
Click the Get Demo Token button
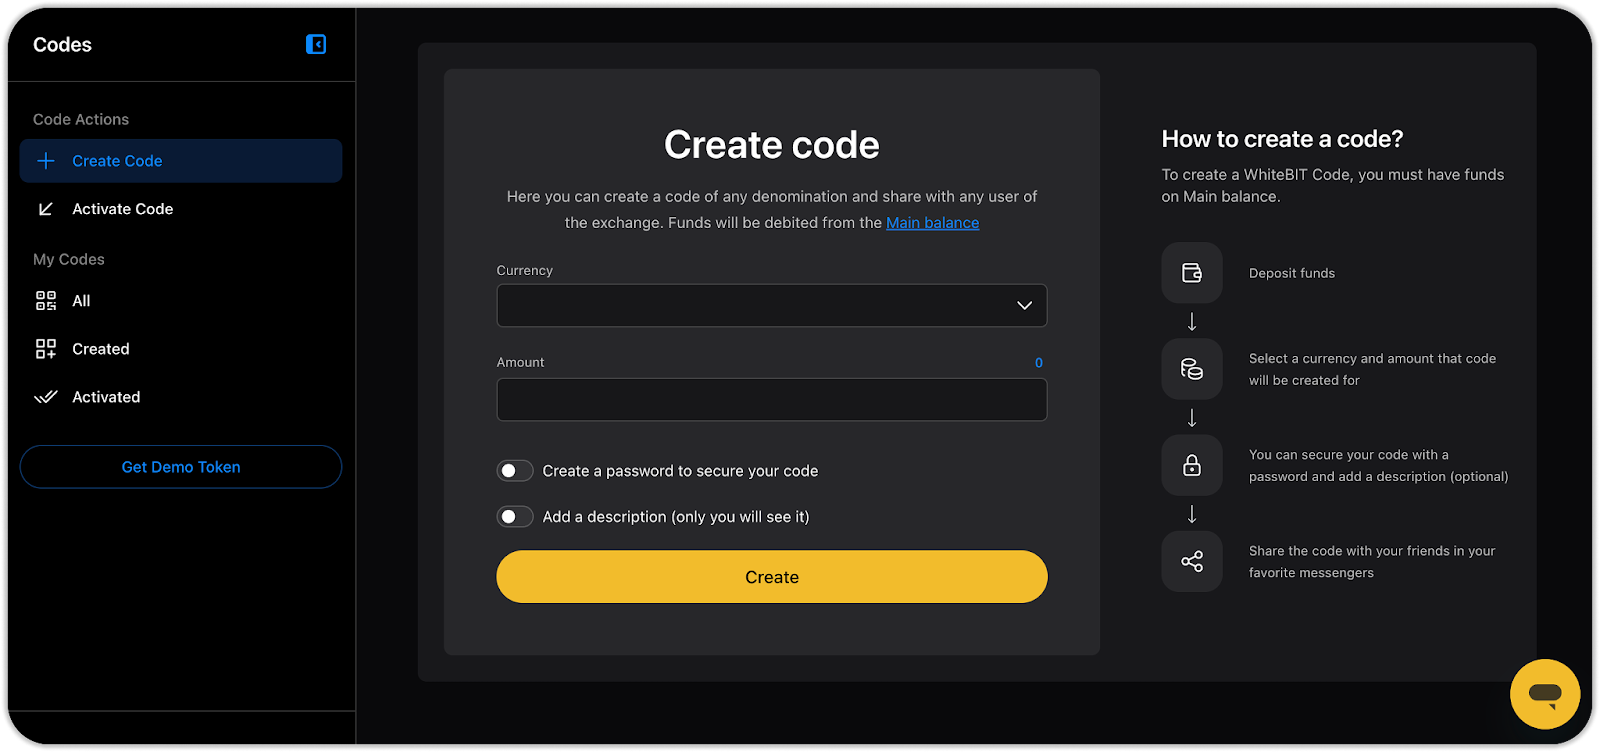pyautogui.click(x=181, y=467)
